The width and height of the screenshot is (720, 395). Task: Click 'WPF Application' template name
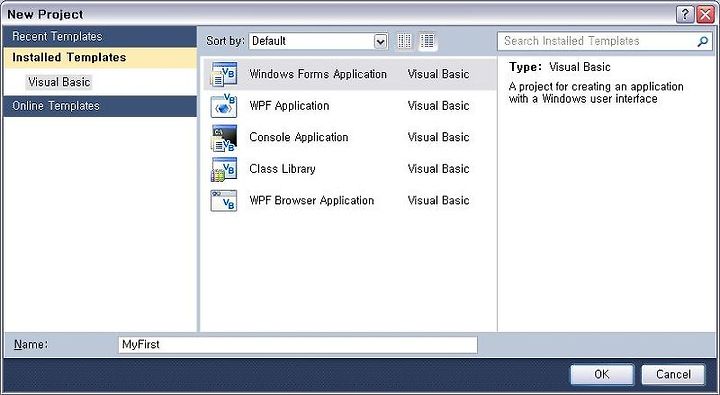pyautogui.click(x=289, y=106)
